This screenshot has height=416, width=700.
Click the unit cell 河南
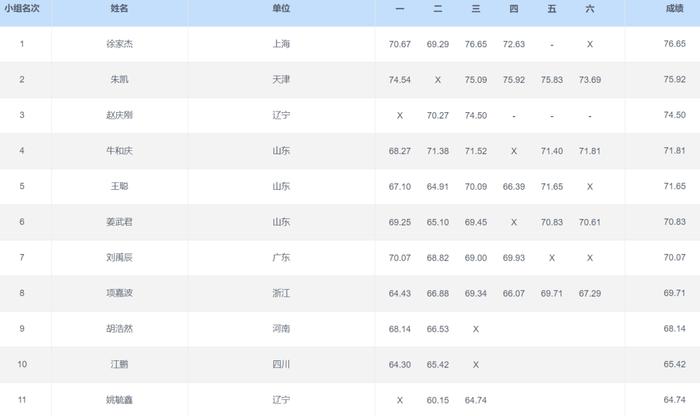(281, 329)
